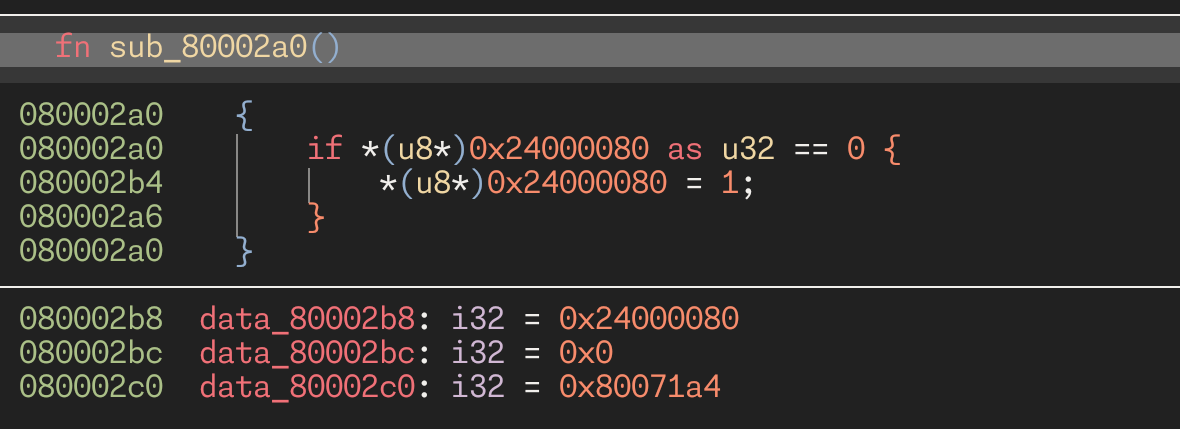This screenshot has height=429, width=1180.
Task: Click the u32 cast type
Action: (x=748, y=149)
